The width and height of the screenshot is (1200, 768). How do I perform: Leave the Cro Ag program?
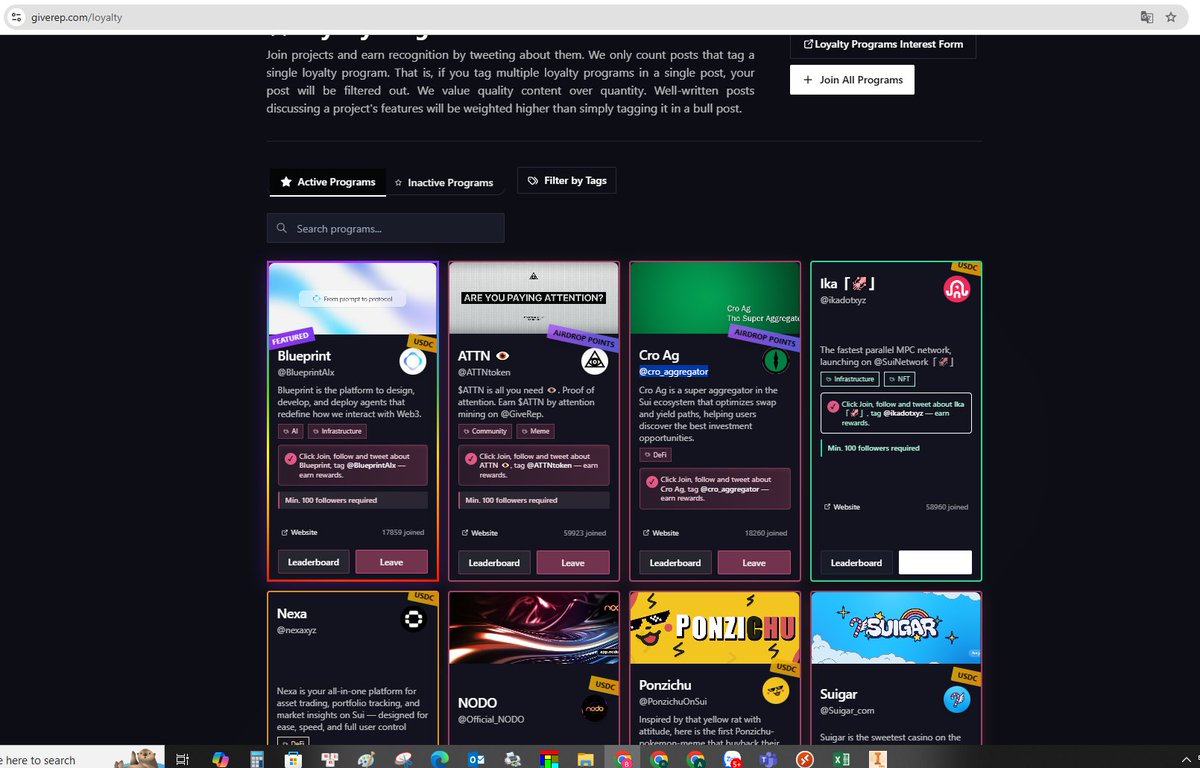[x=754, y=562]
